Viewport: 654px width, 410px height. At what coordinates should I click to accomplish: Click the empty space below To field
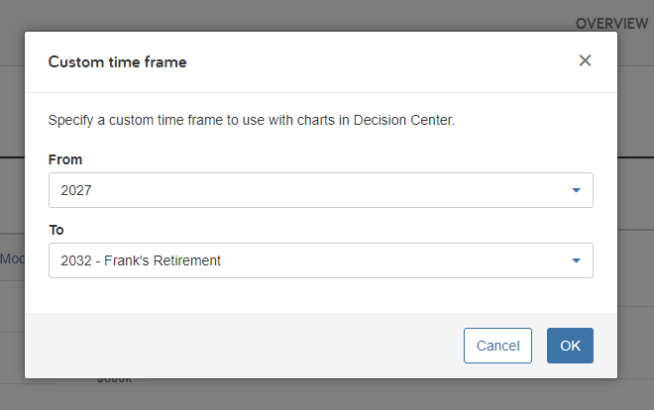click(x=321, y=295)
